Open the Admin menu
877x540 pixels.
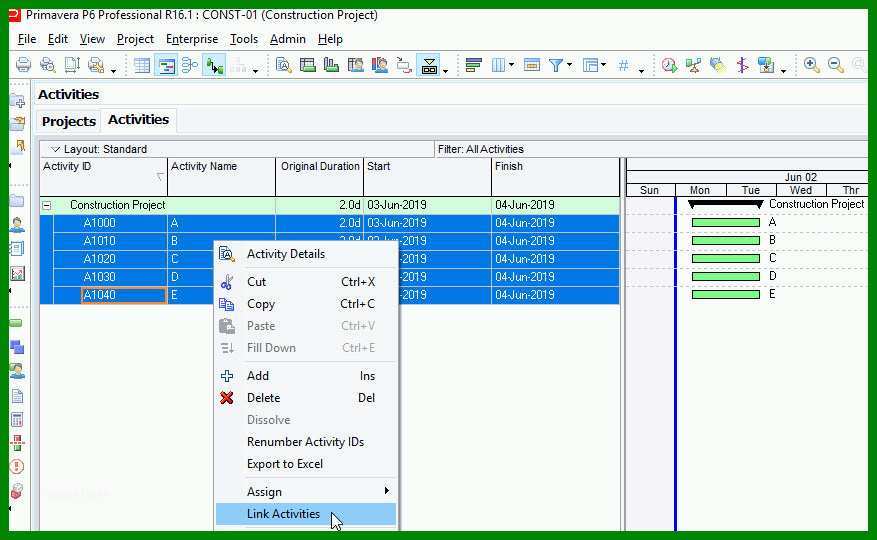[287, 39]
